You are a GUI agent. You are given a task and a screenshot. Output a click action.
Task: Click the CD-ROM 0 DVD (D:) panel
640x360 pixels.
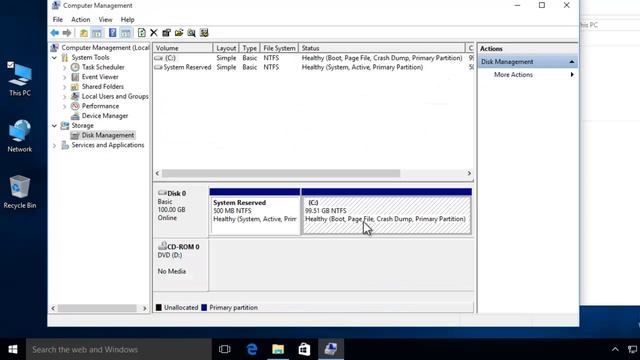[x=181, y=264]
